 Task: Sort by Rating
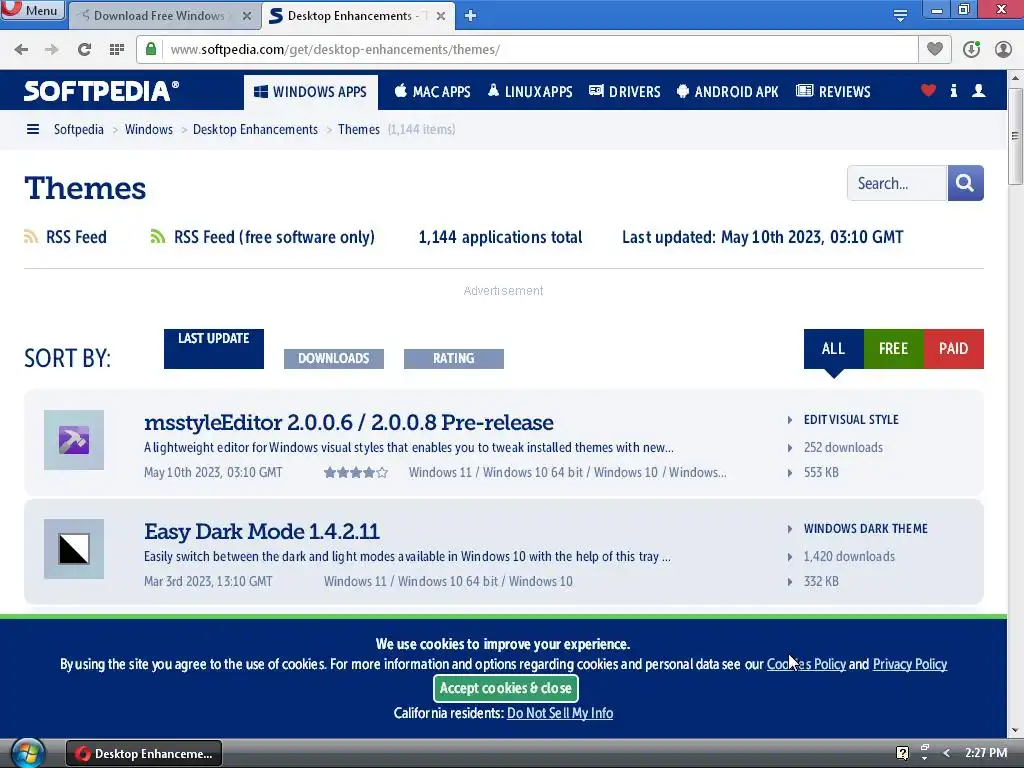tap(454, 359)
